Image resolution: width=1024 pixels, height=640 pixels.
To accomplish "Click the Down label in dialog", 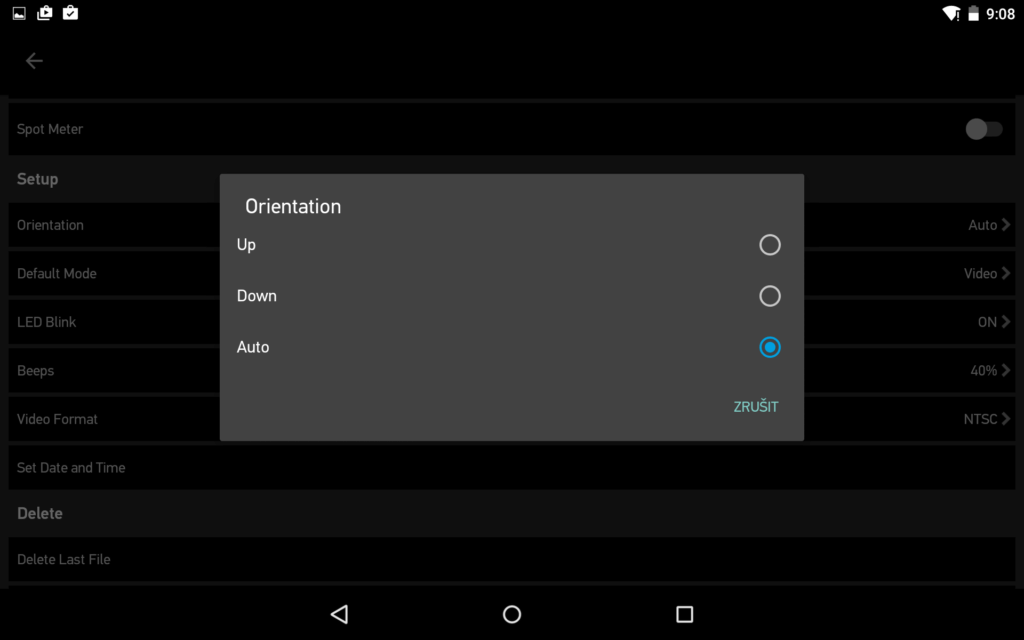I will [x=257, y=296].
